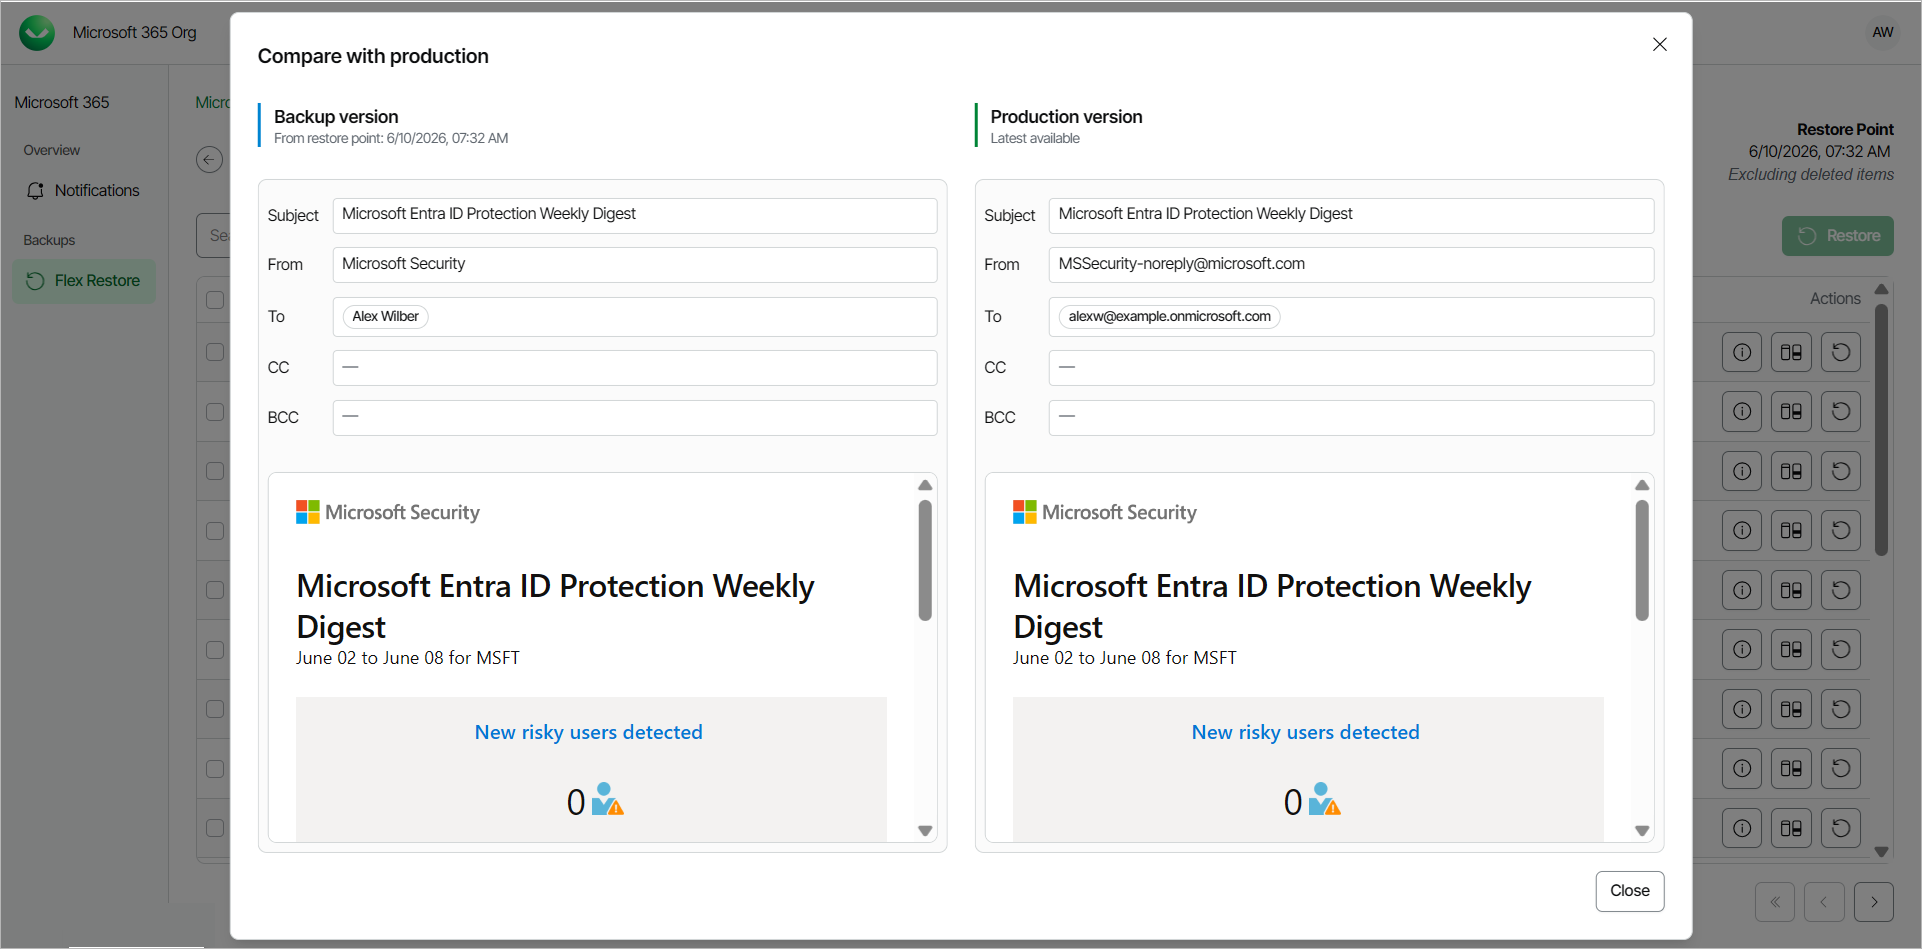Screen dimensions: 1922x949
Task: Open info for the first table row
Action: [1741, 352]
